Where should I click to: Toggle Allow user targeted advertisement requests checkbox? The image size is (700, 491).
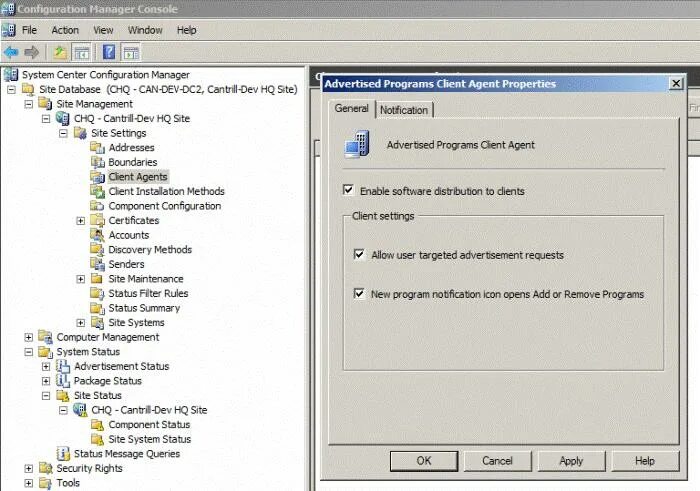359,254
